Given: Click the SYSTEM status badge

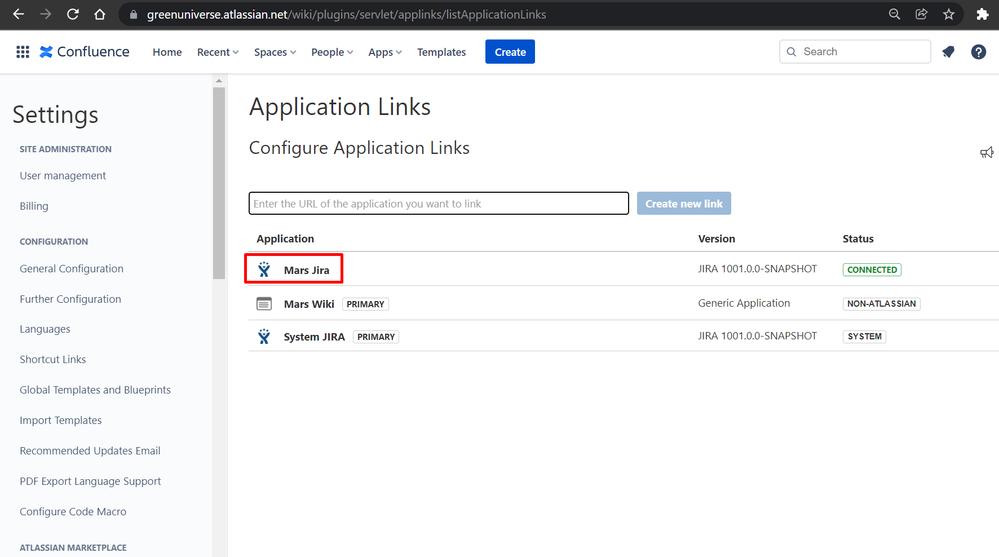Looking at the screenshot, I should pos(864,336).
